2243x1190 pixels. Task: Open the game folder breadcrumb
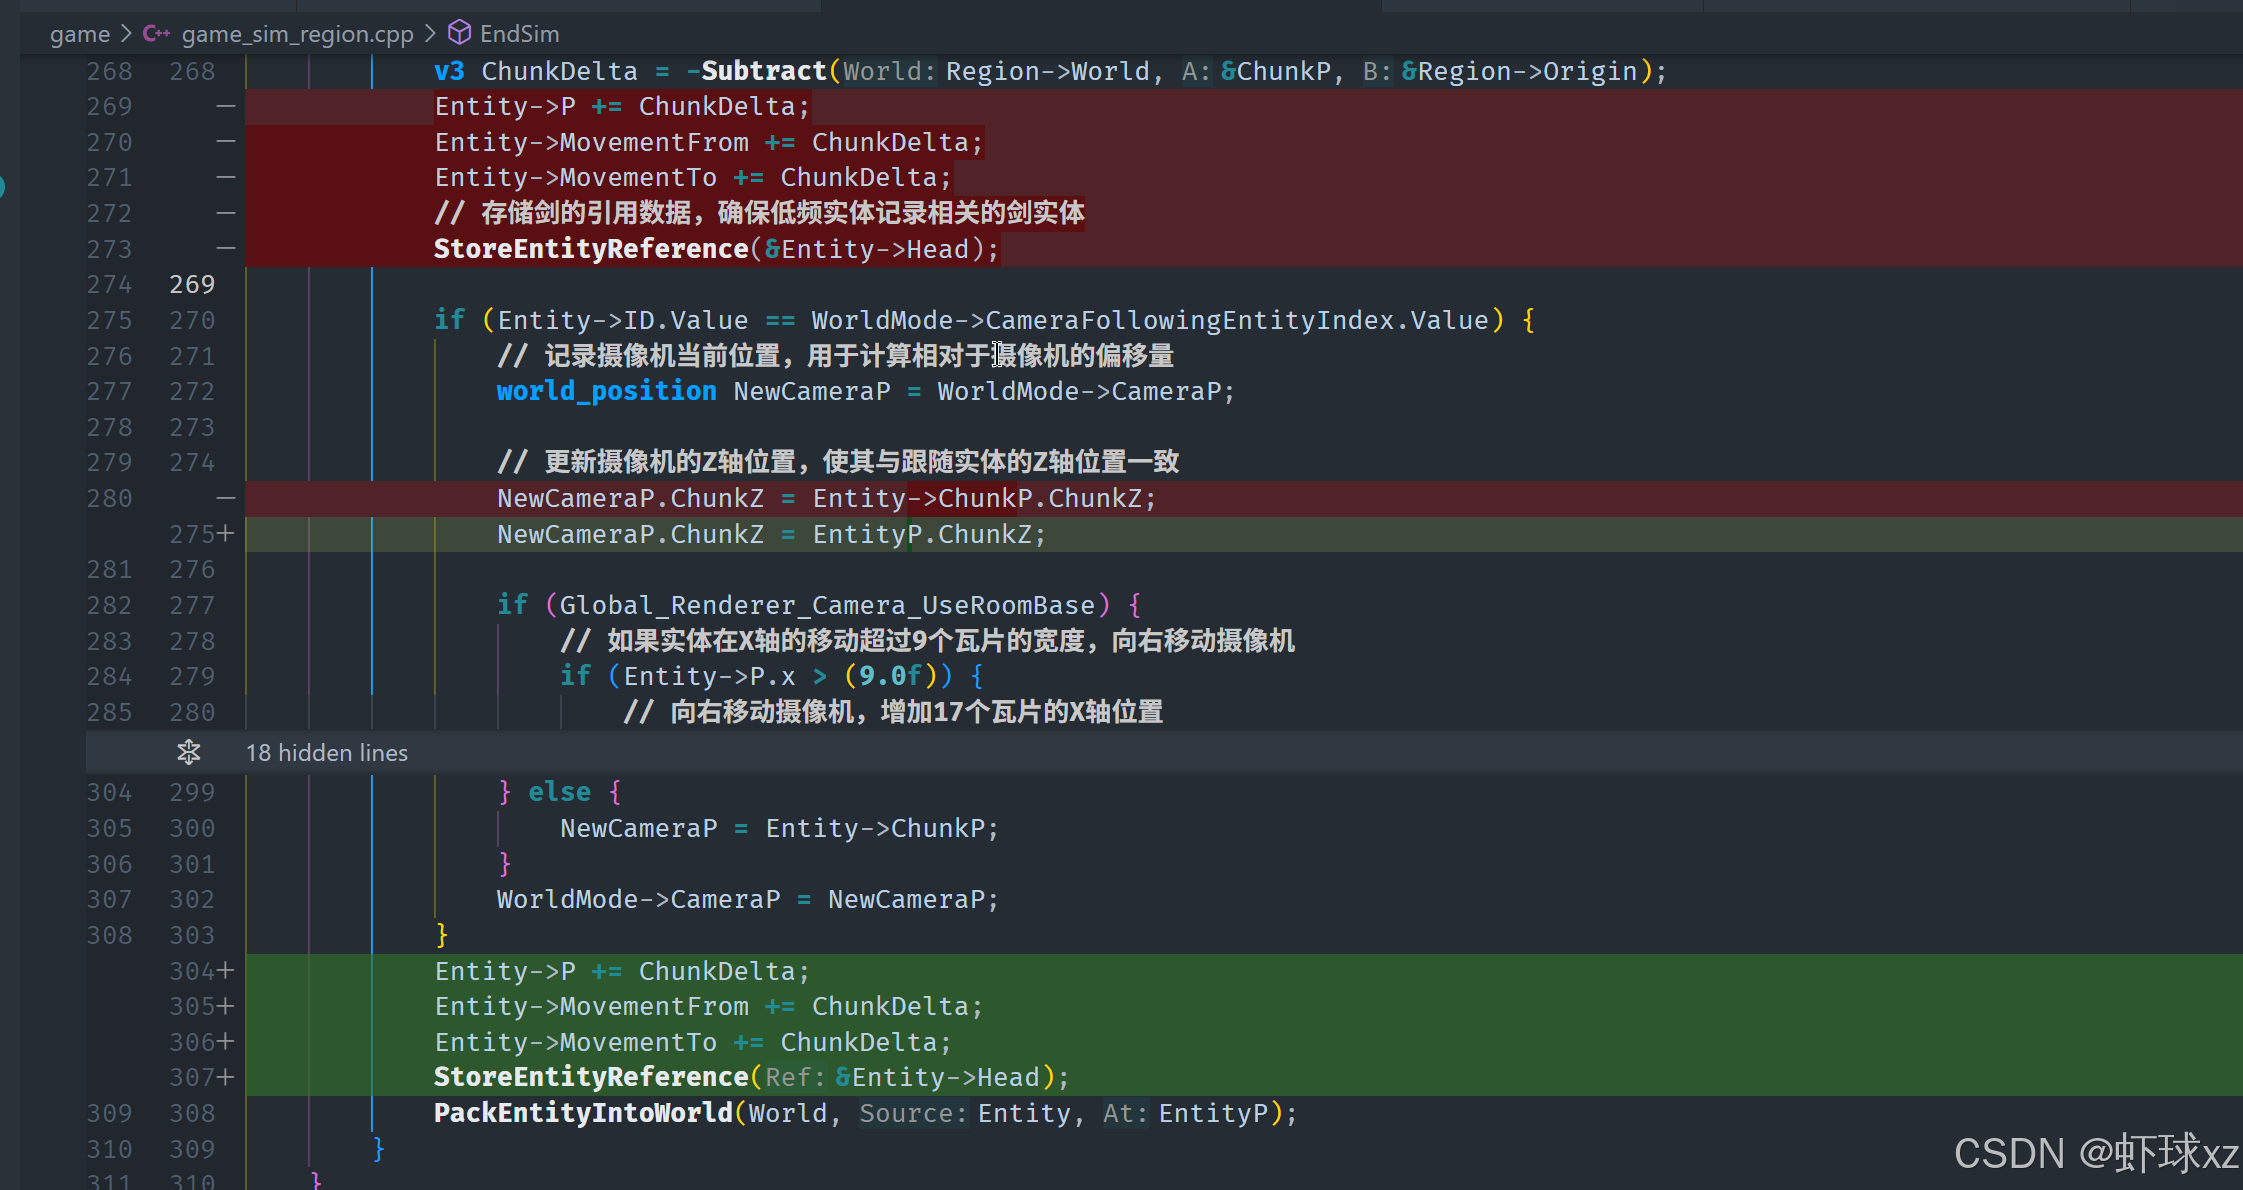point(80,34)
